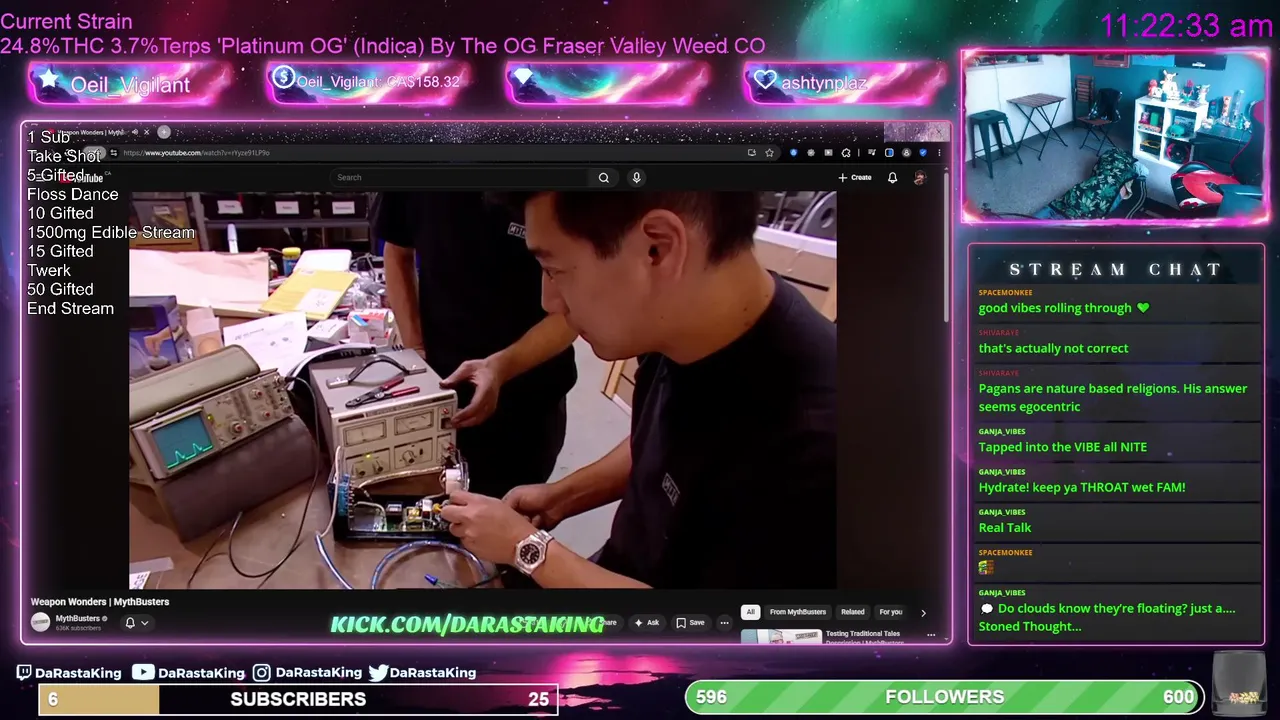
Task: Click chat message 'good vibes rolling through'
Action: 1064,308
